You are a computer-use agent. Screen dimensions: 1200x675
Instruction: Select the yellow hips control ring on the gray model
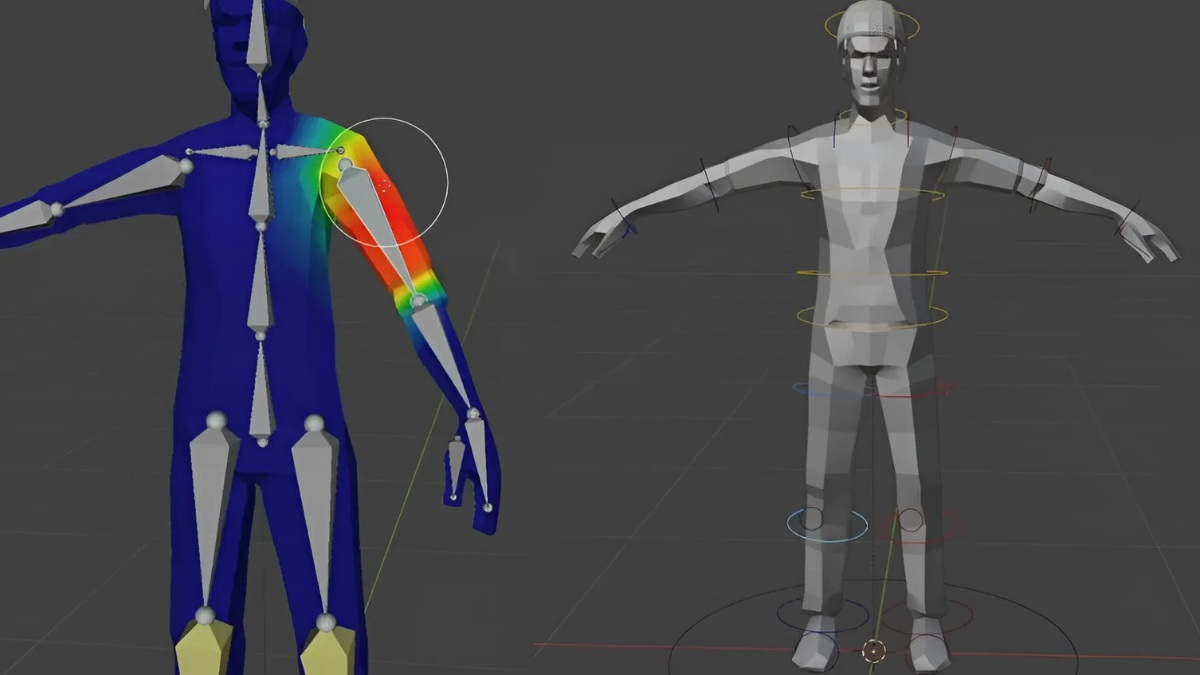tap(872, 318)
